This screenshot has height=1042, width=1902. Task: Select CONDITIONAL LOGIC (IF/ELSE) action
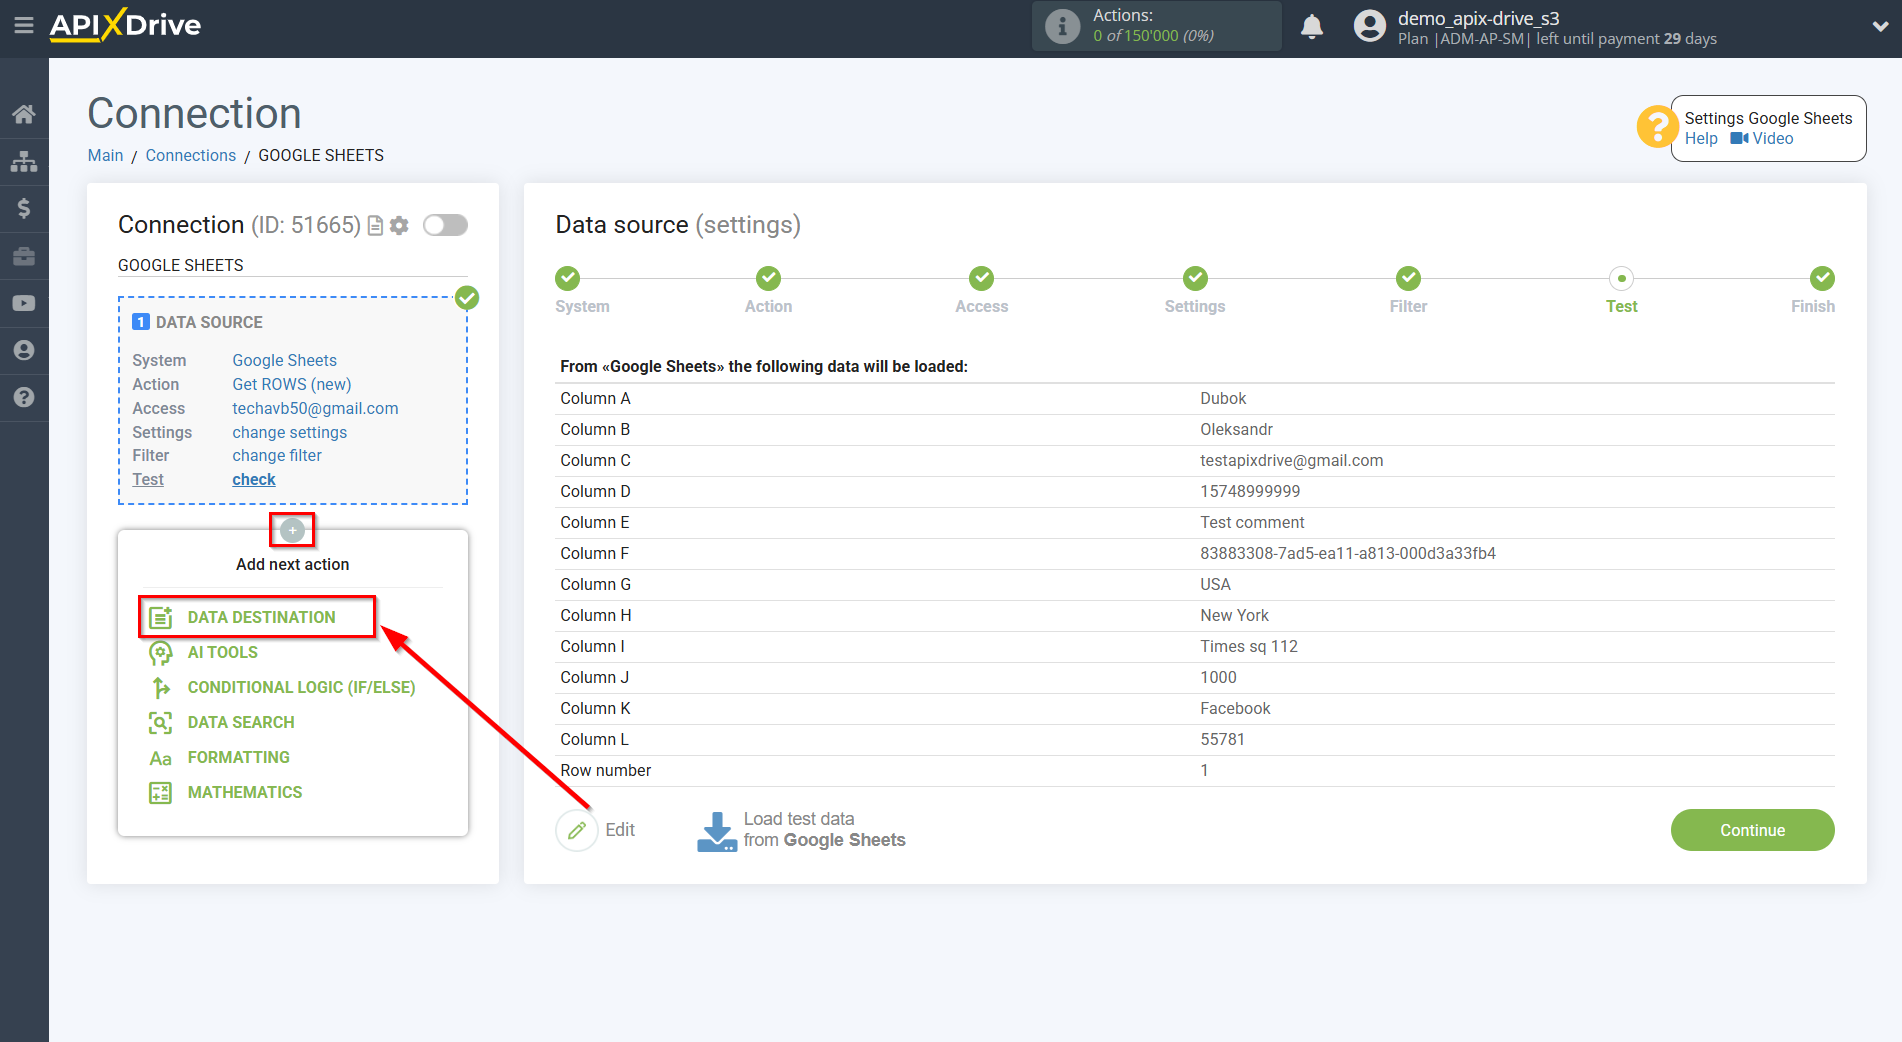click(x=301, y=687)
